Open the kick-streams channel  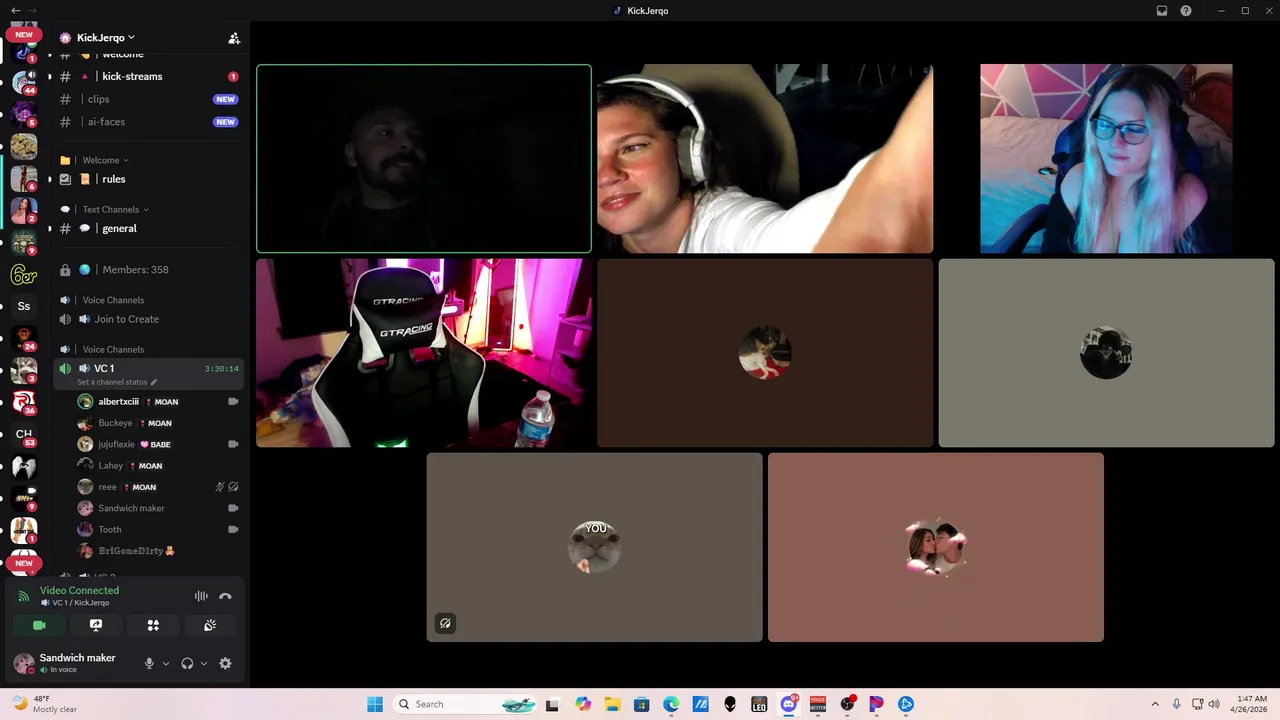tap(148, 76)
